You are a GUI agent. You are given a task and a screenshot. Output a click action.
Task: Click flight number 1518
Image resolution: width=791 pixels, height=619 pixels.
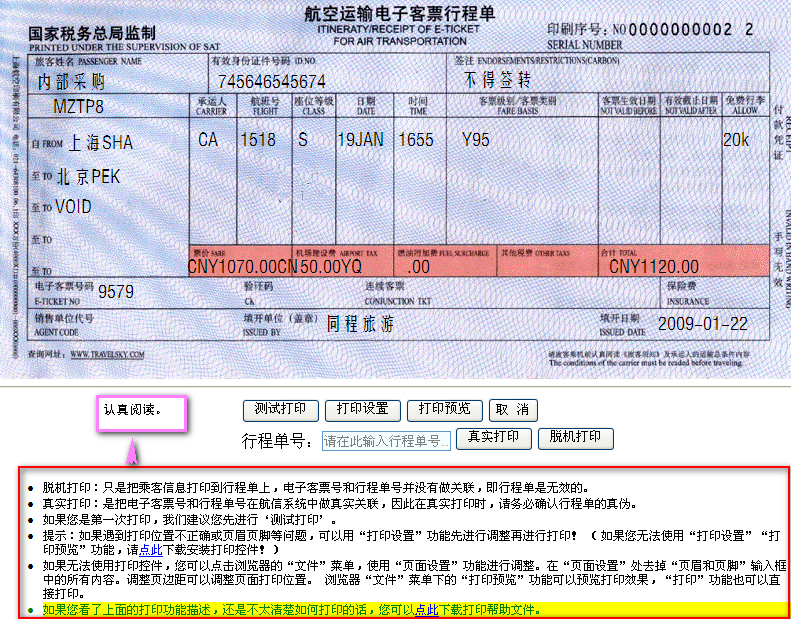[258, 140]
